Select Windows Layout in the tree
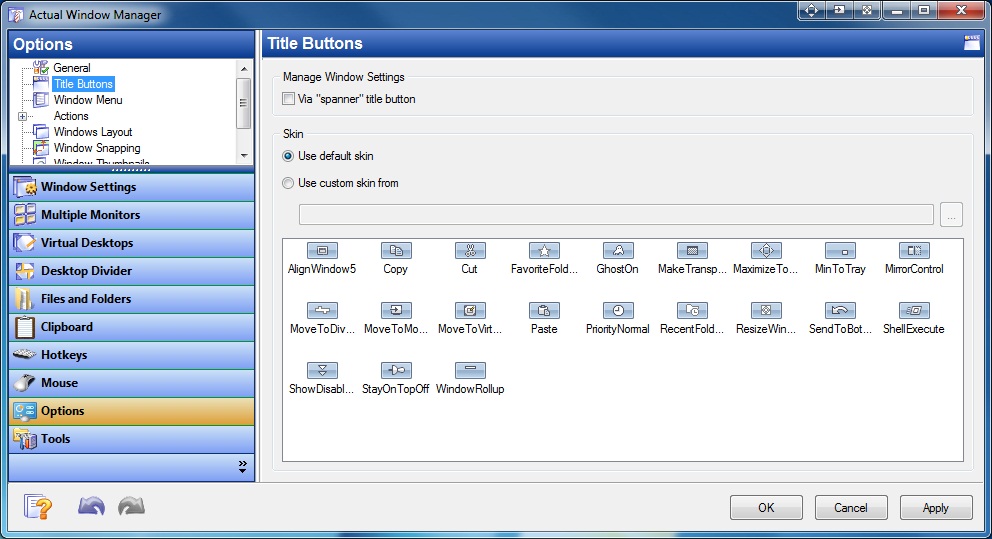Viewport: 992px width, 539px height. click(93, 132)
